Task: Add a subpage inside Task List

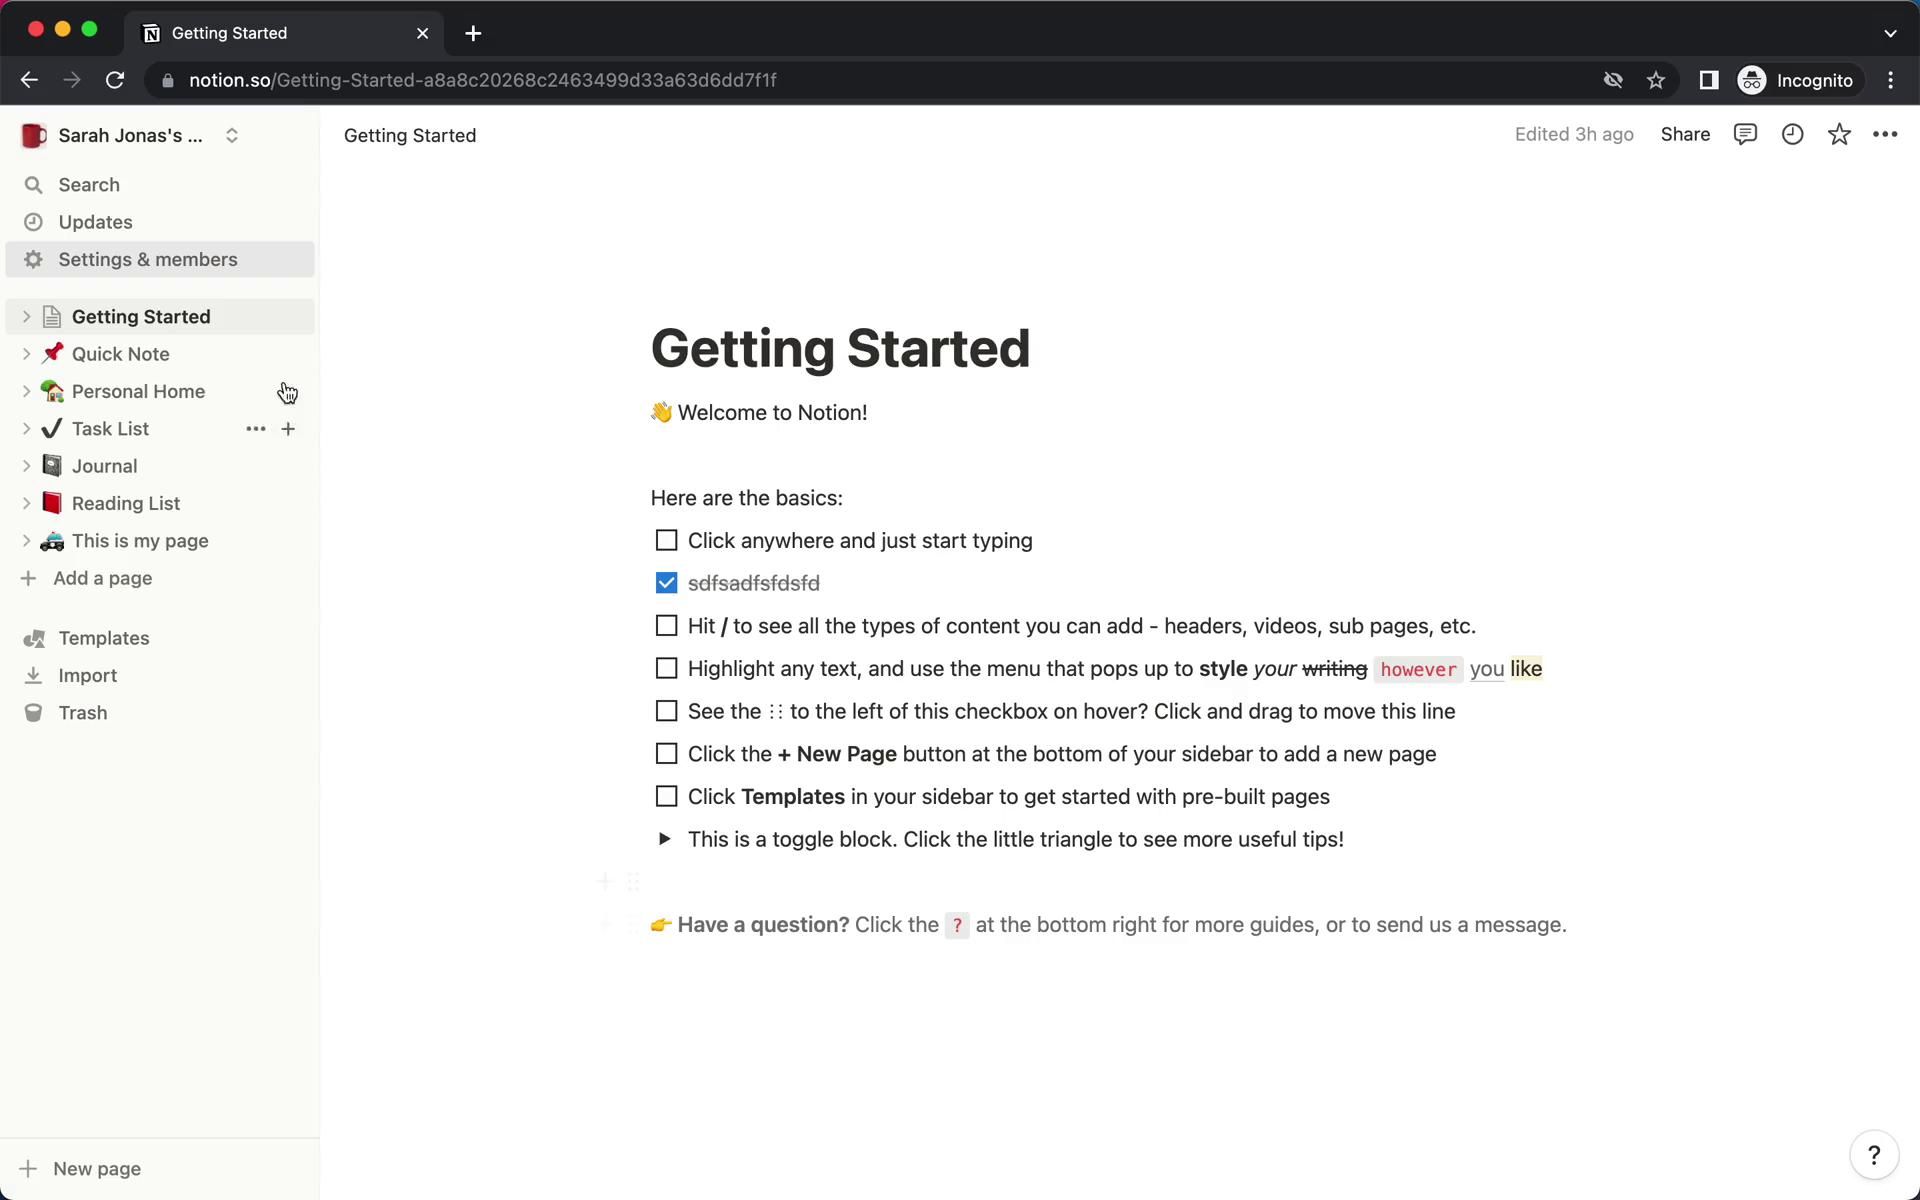Action: [288, 429]
